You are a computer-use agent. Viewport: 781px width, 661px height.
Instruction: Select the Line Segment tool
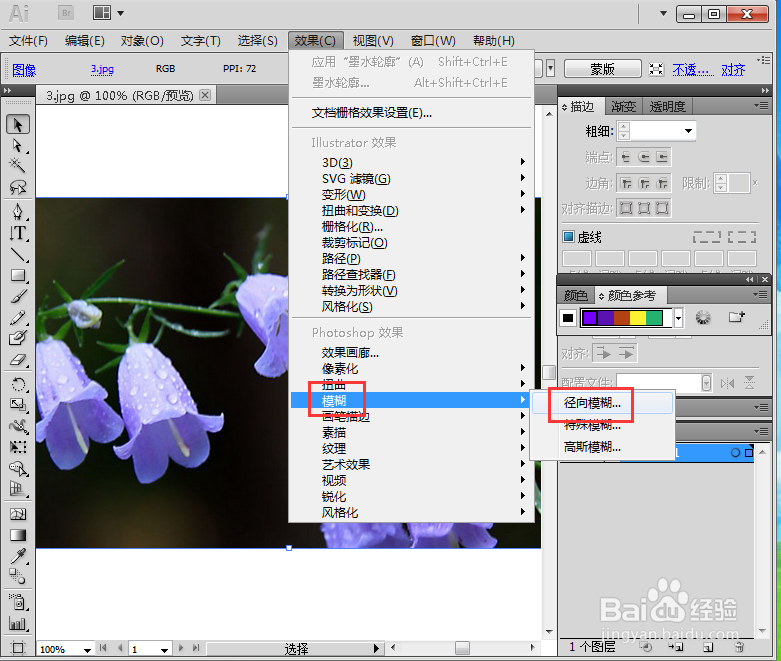pyautogui.click(x=18, y=255)
